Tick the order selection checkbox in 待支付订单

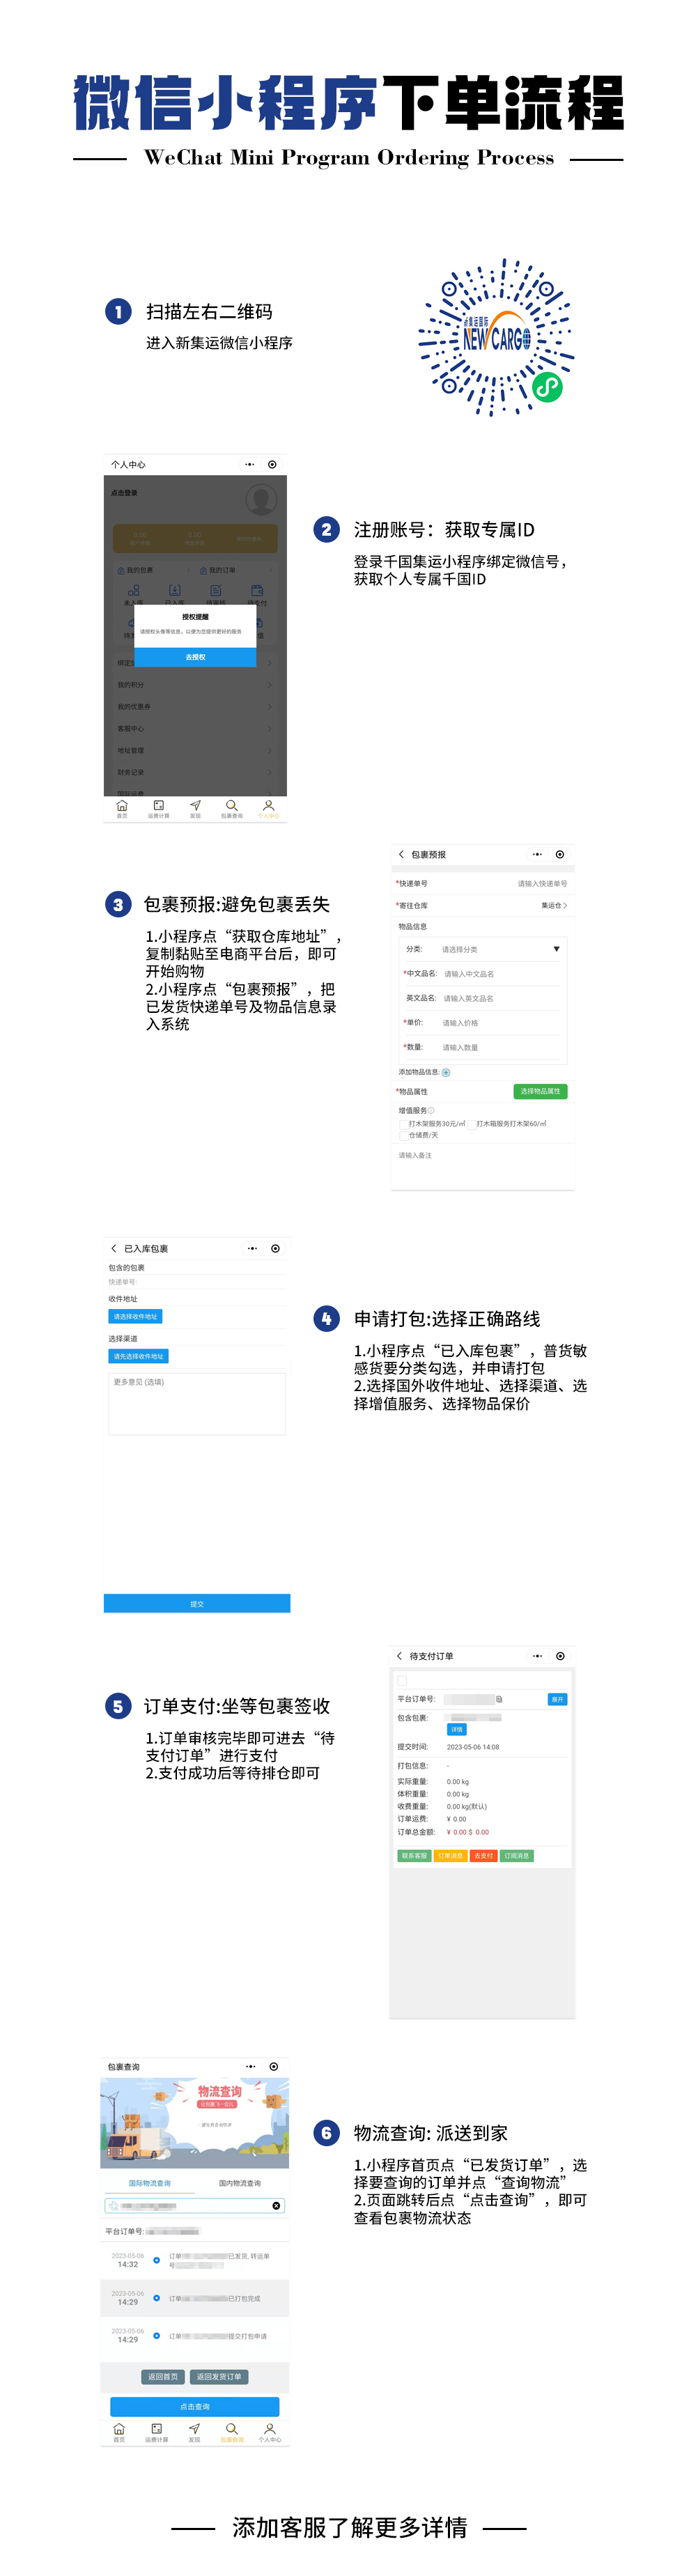(402, 1681)
